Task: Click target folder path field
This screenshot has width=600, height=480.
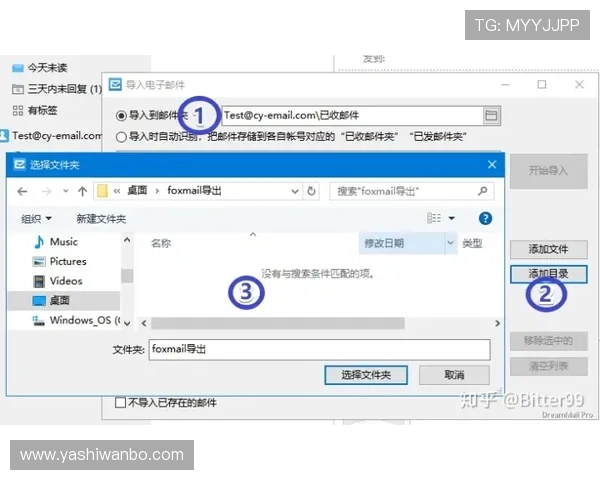Action: point(352,115)
